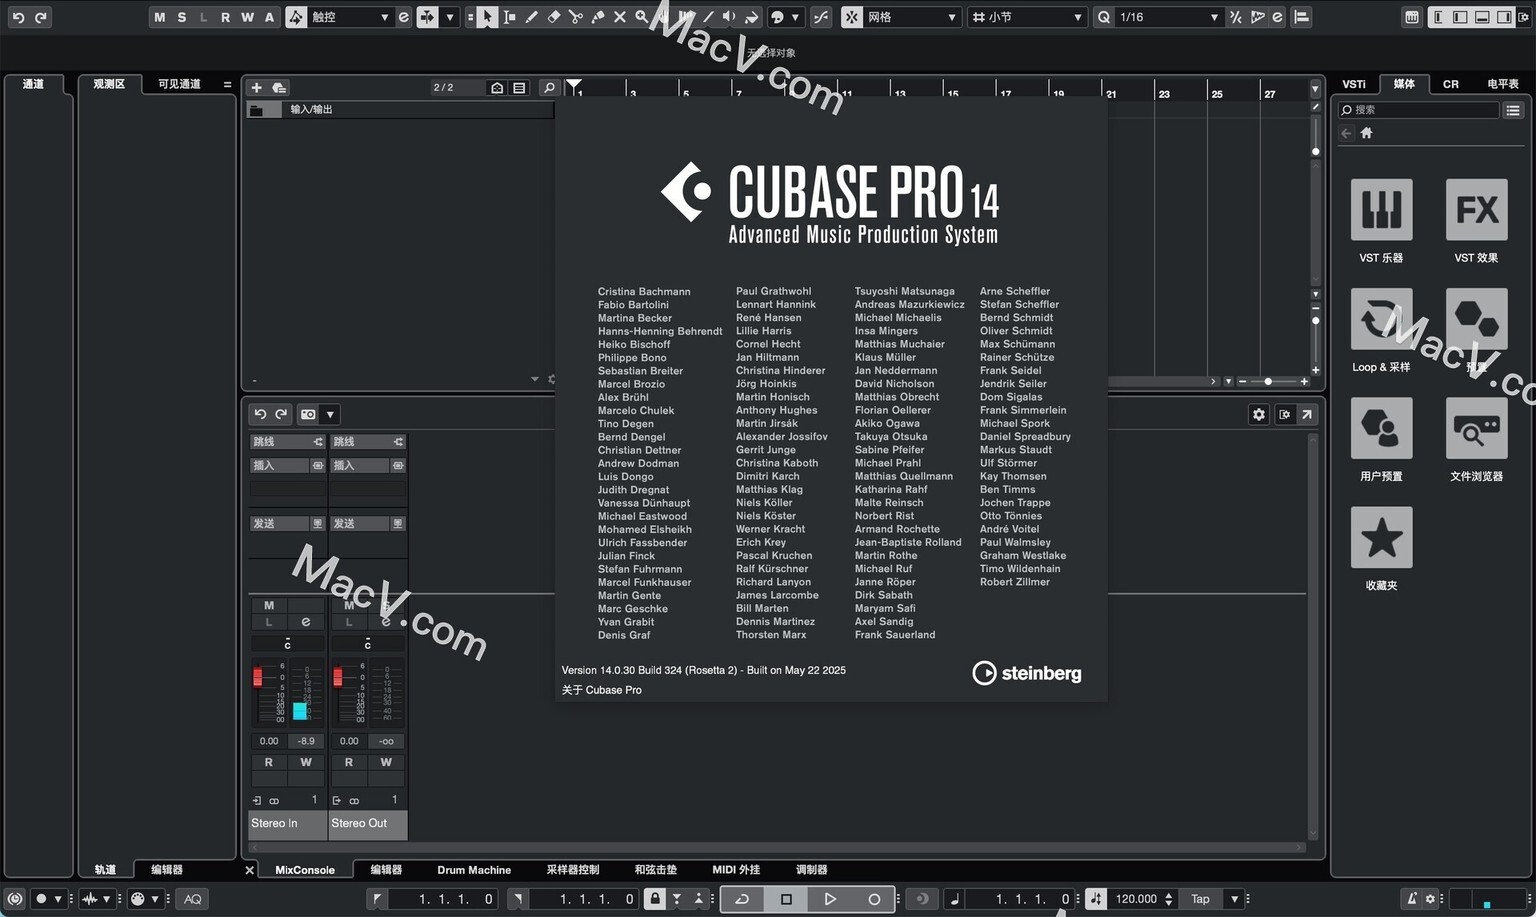This screenshot has width=1536, height=917.
Task: Click the Tap tempo button
Action: (1200, 899)
